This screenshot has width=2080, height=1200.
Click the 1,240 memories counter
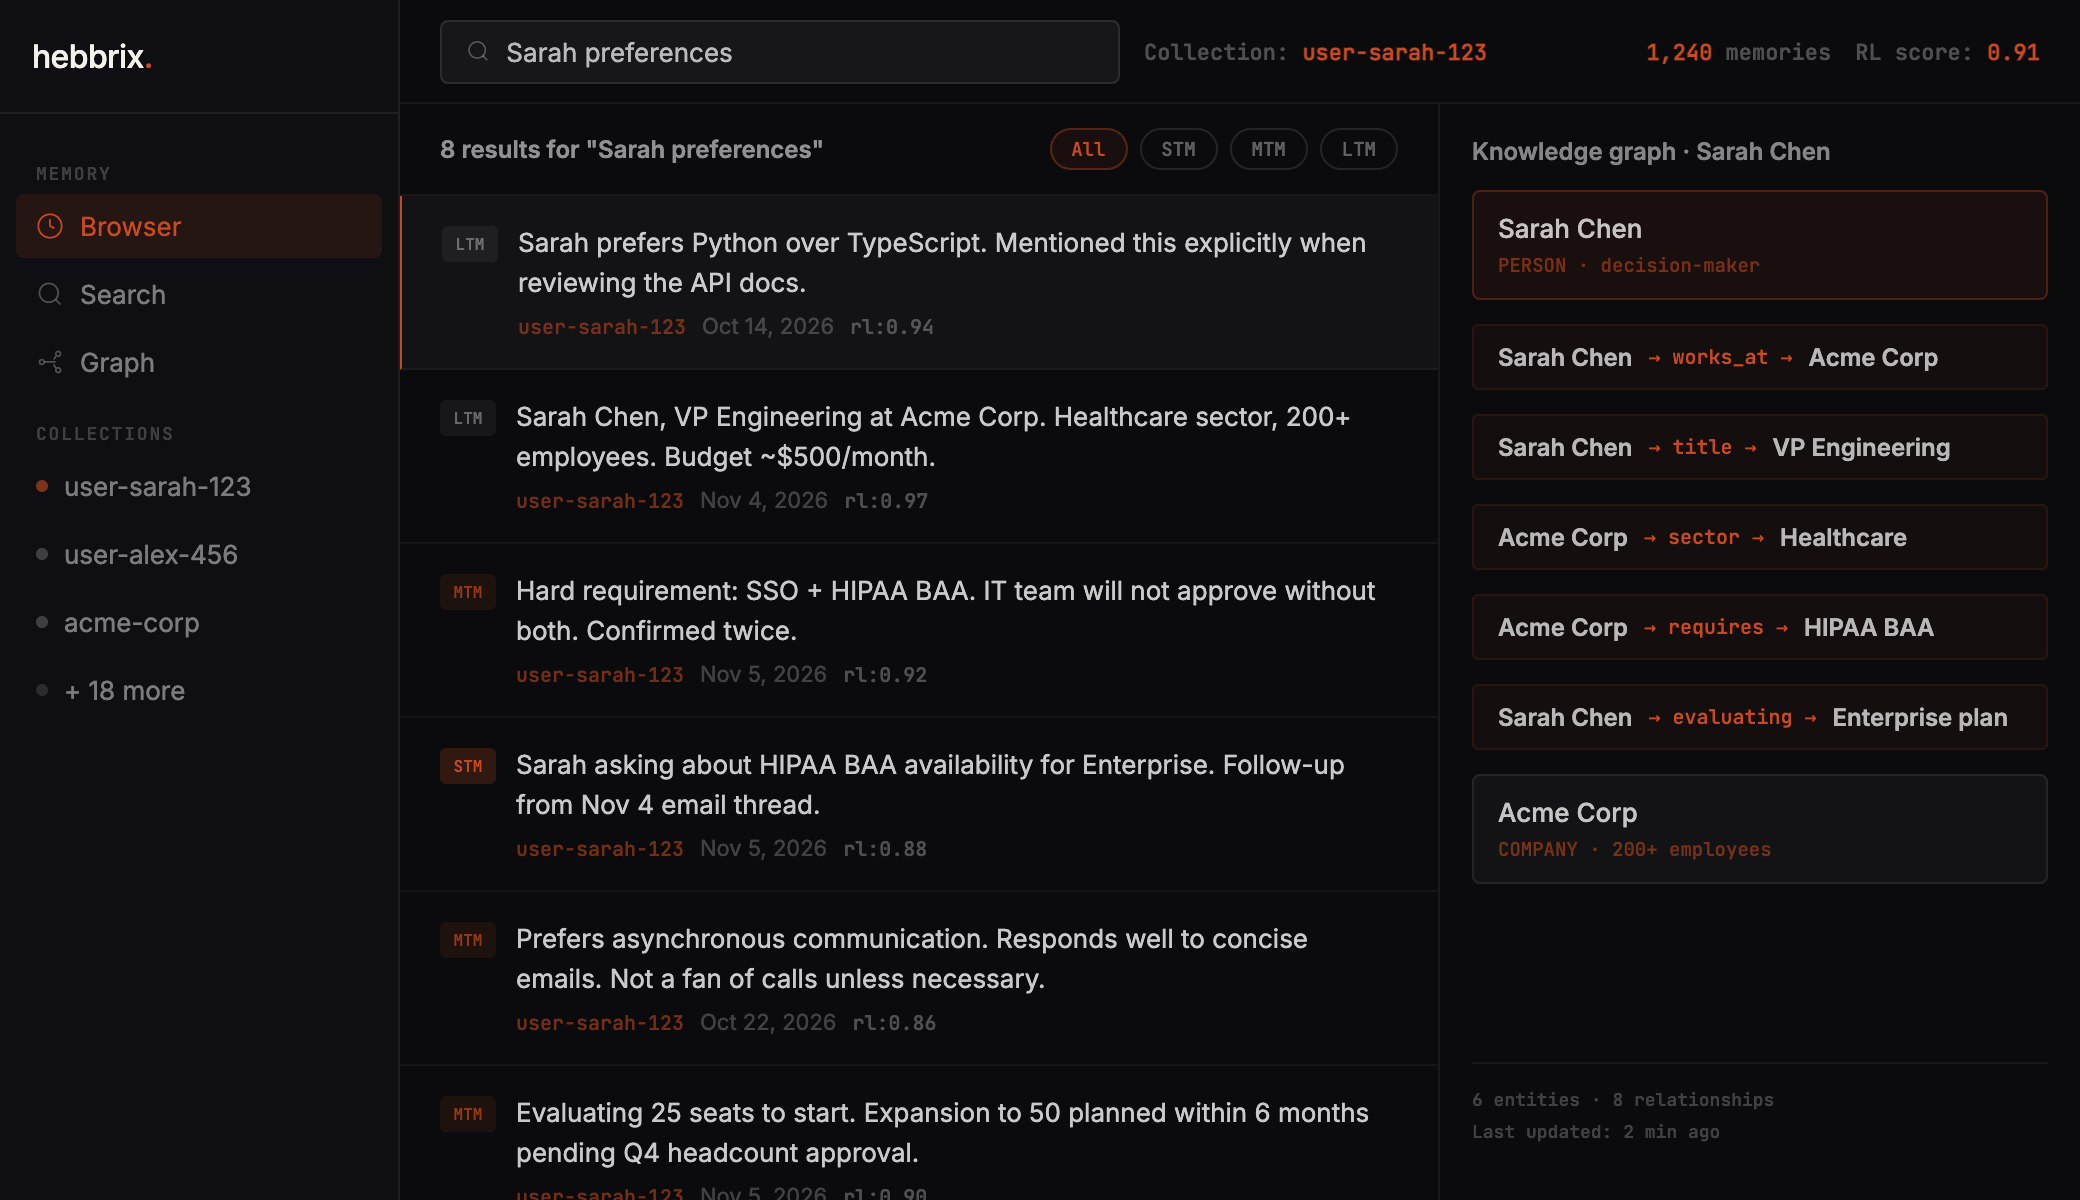pyautogui.click(x=1738, y=52)
